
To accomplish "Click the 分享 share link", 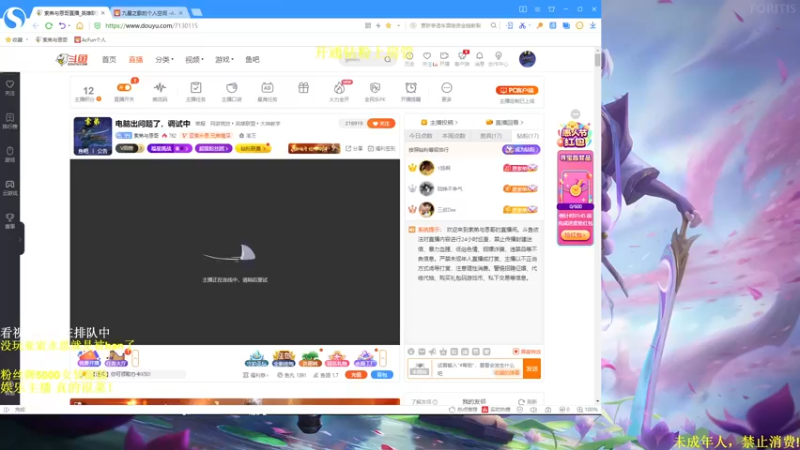I will 354,148.
